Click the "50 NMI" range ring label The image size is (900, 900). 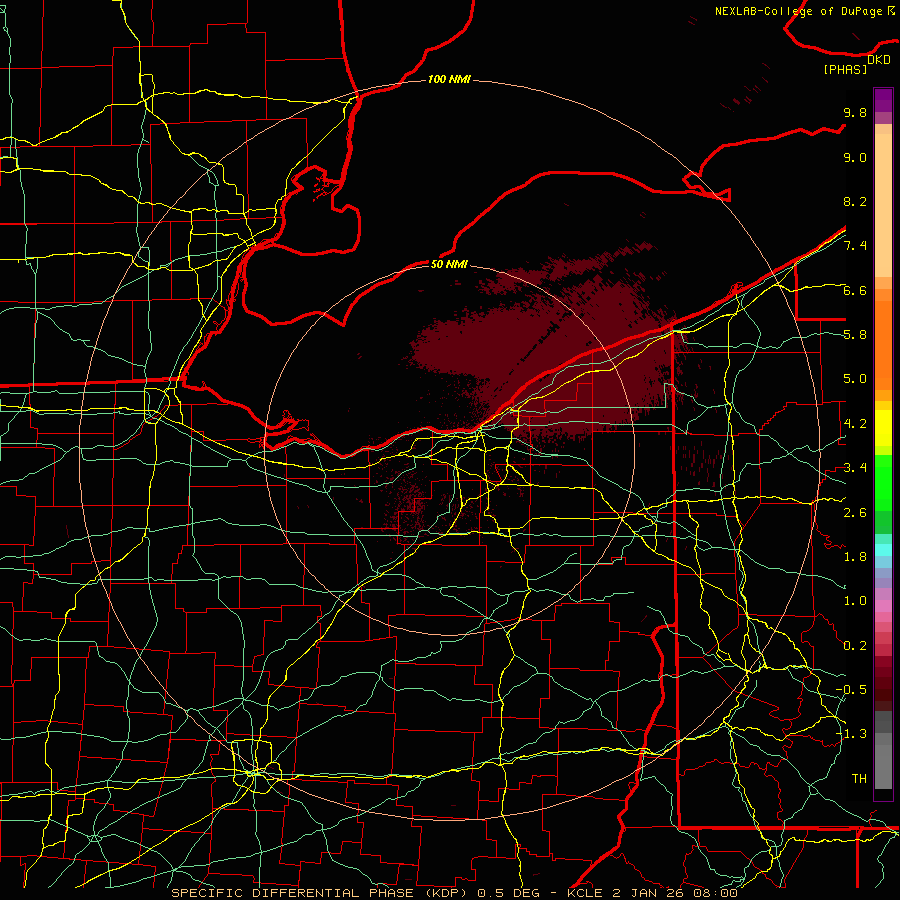pos(449,264)
